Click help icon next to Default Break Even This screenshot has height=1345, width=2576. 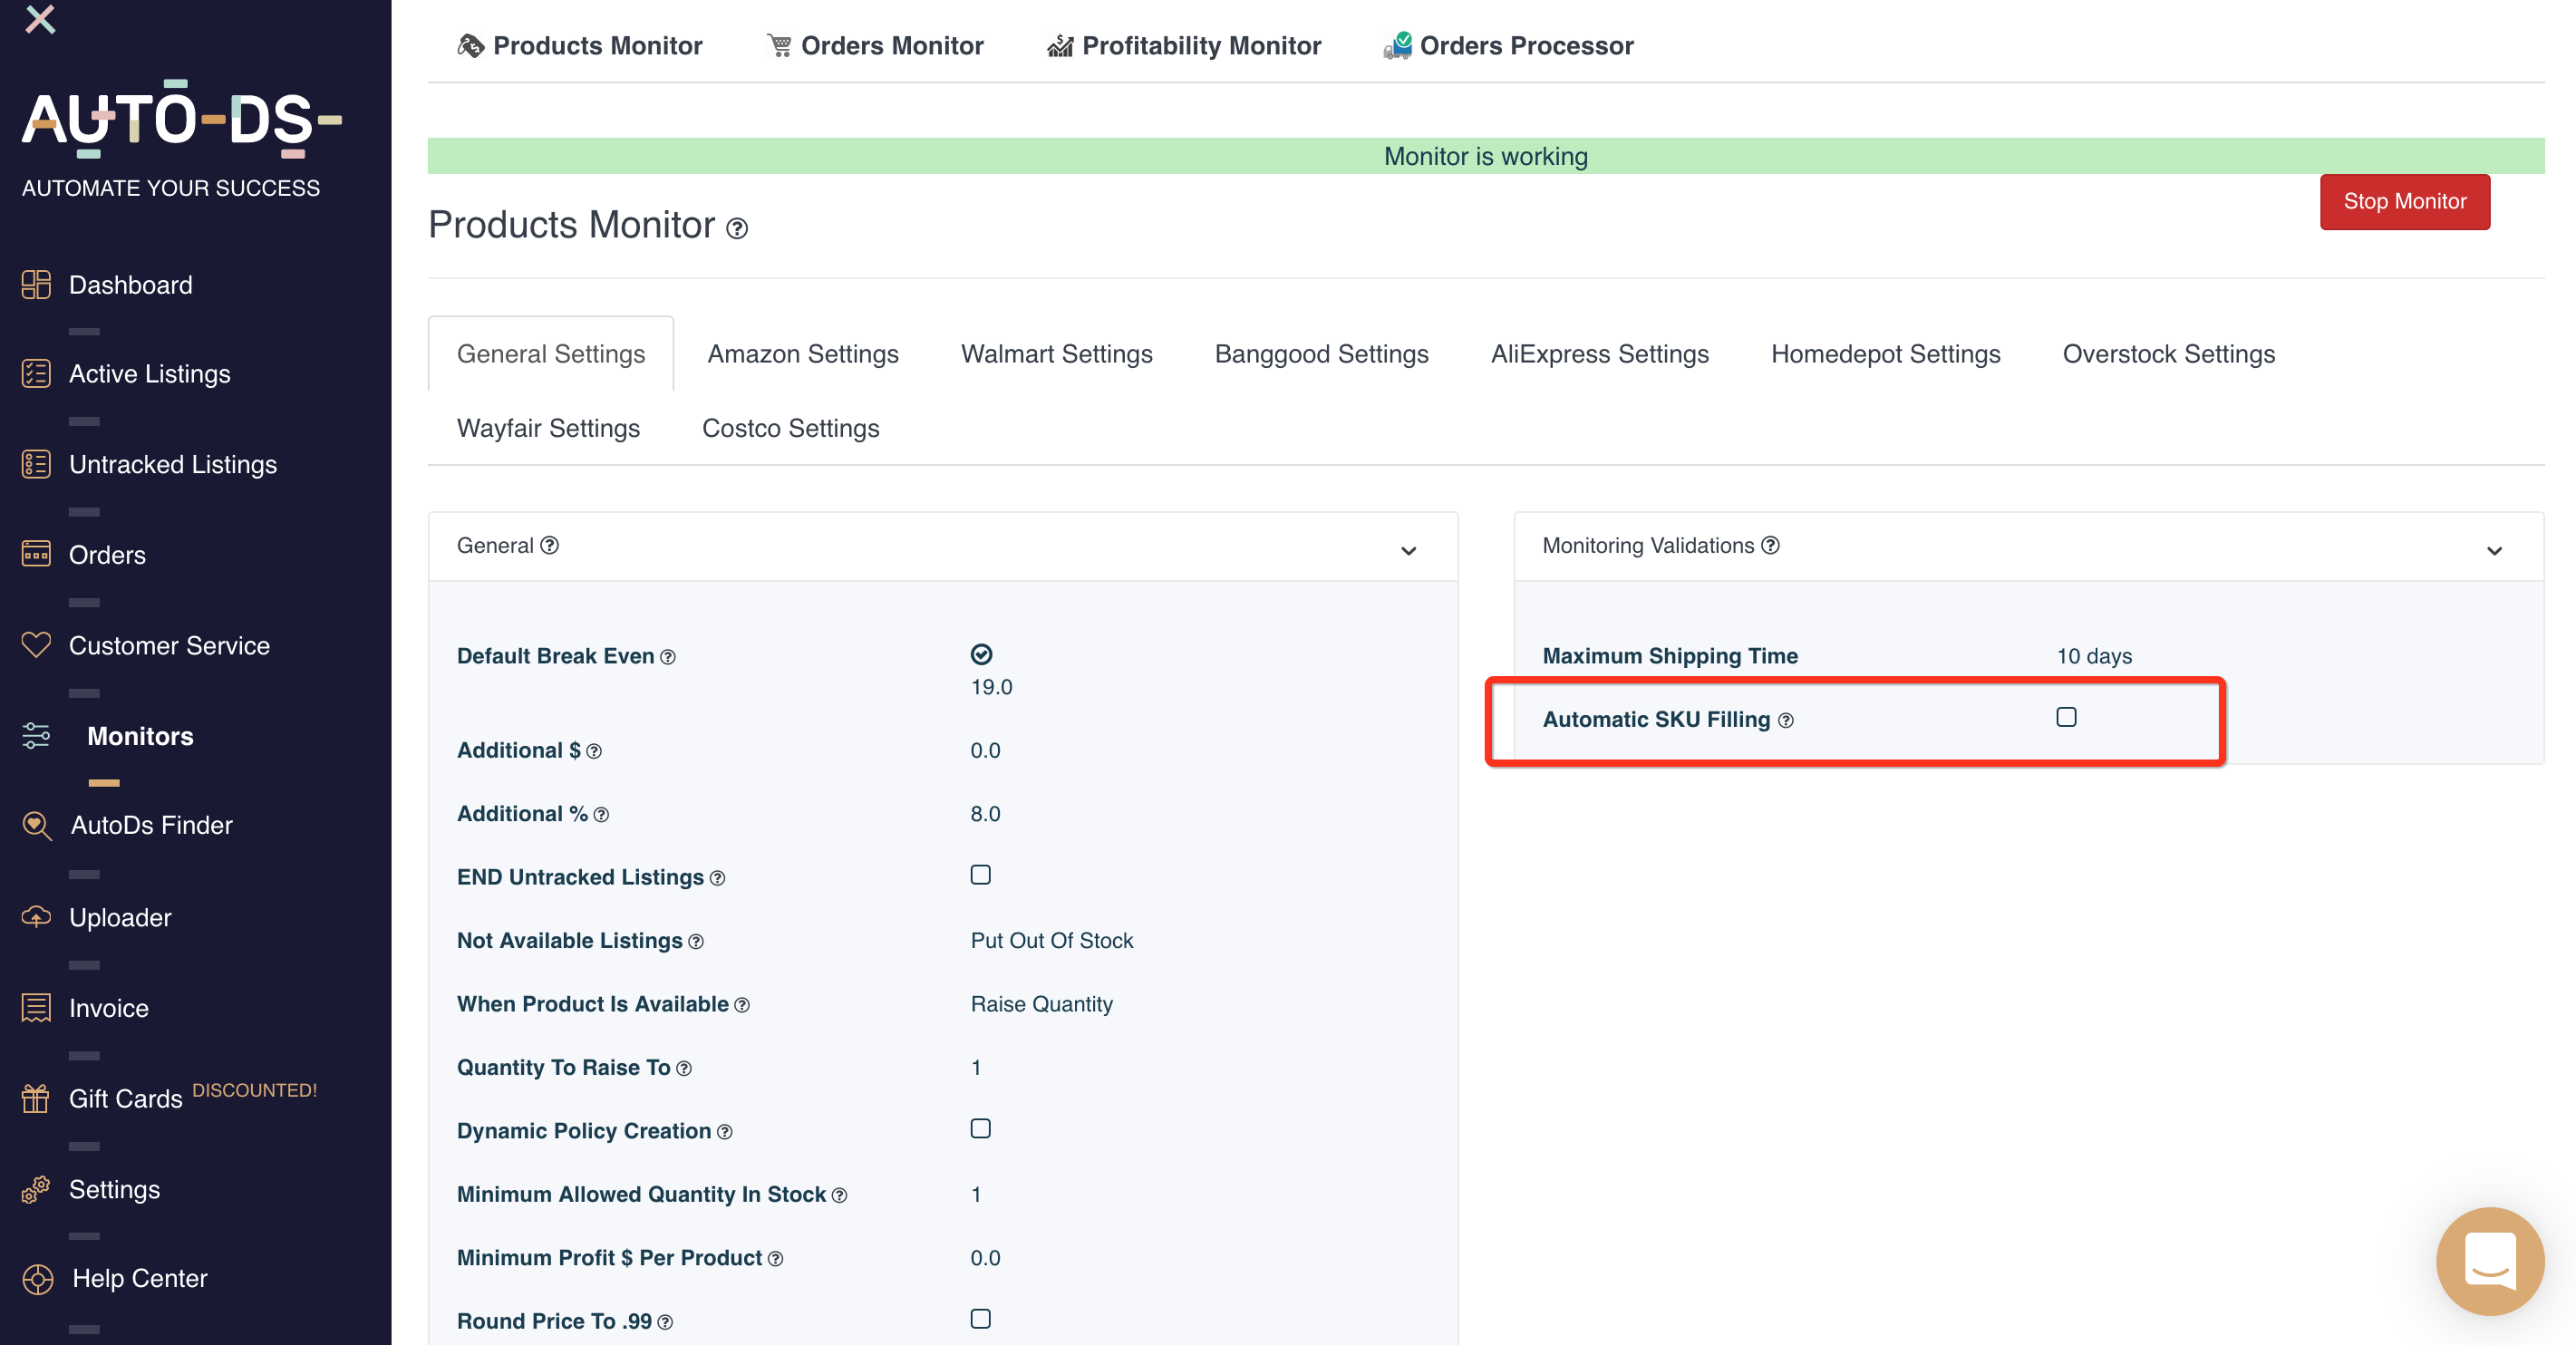coord(668,657)
